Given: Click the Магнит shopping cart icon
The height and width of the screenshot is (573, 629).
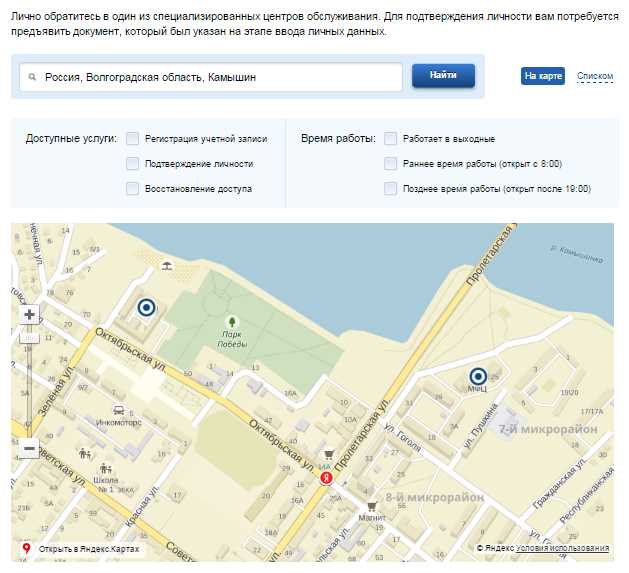Looking at the screenshot, I should [x=371, y=506].
